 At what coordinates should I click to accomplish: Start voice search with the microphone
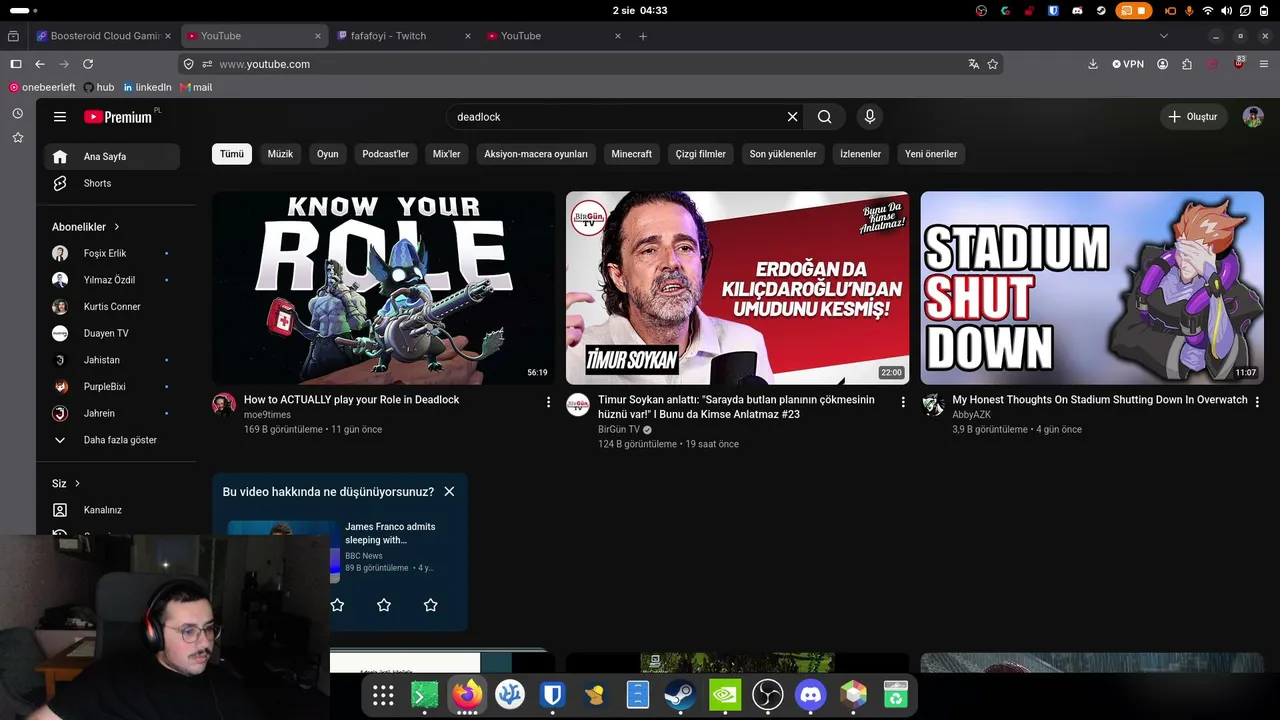coord(869,117)
